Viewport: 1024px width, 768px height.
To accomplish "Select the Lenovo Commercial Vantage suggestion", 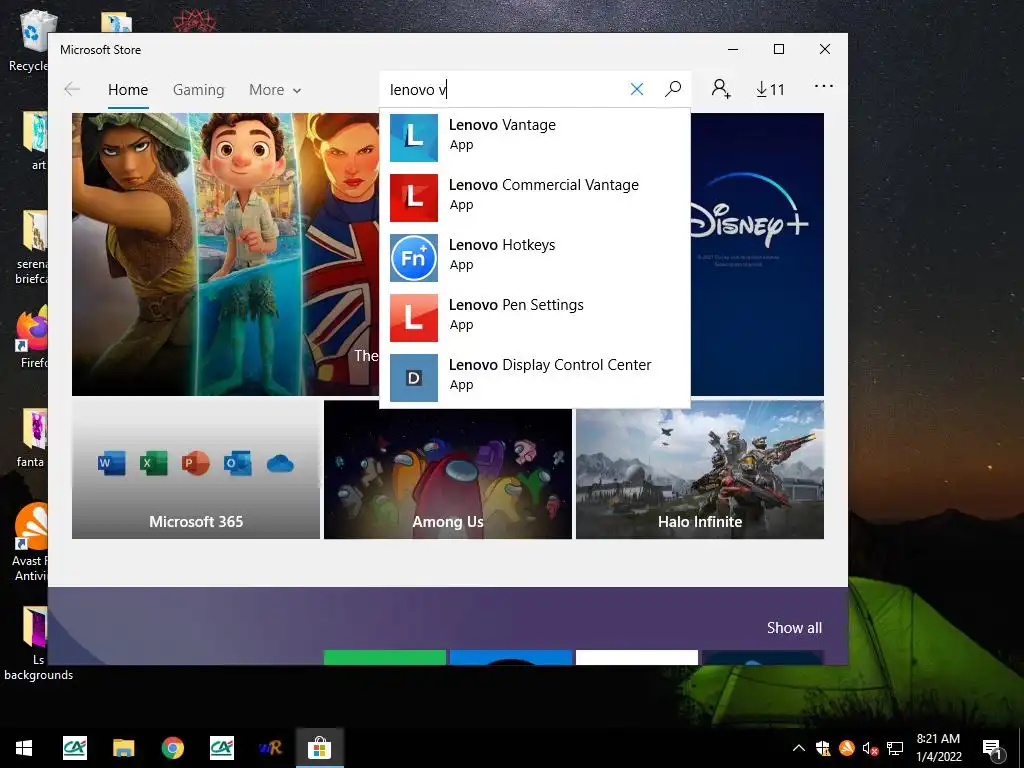I will tap(535, 198).
